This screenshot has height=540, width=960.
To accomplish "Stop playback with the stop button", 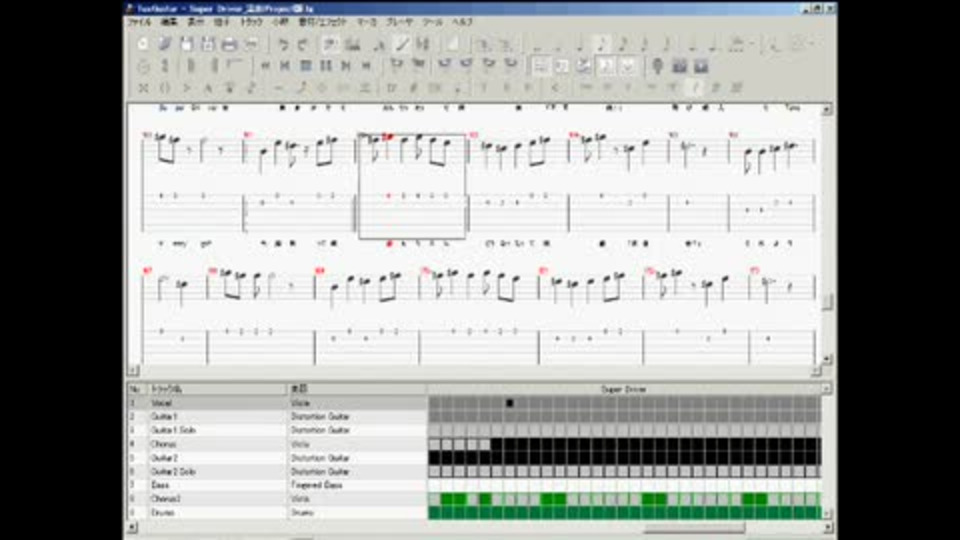I will (306, 66).
